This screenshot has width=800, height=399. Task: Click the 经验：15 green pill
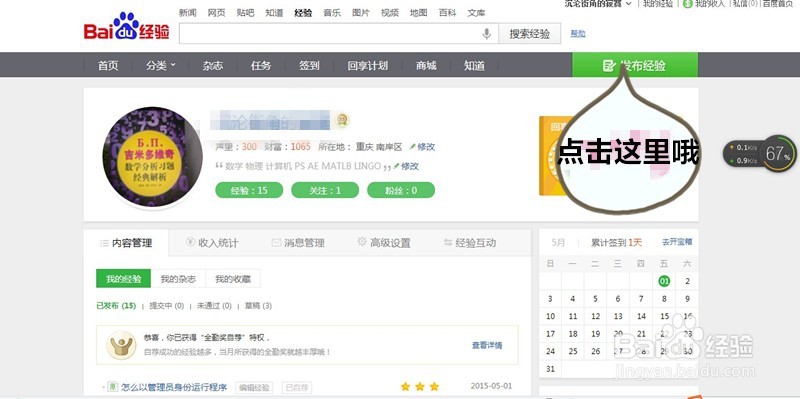249,190
